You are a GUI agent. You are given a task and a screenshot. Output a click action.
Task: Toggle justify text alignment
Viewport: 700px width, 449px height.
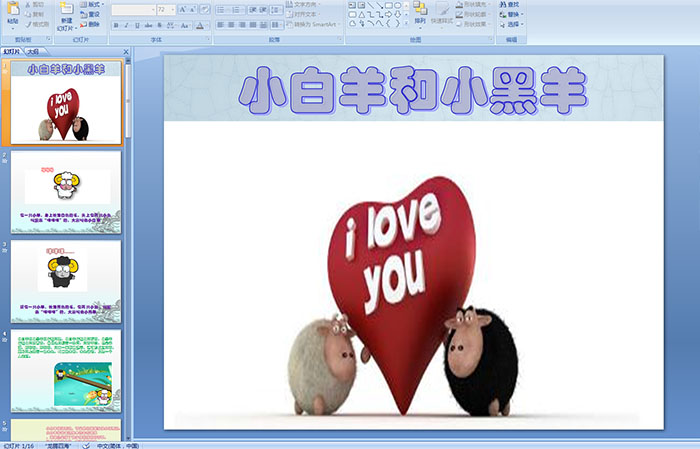point(253,25)
